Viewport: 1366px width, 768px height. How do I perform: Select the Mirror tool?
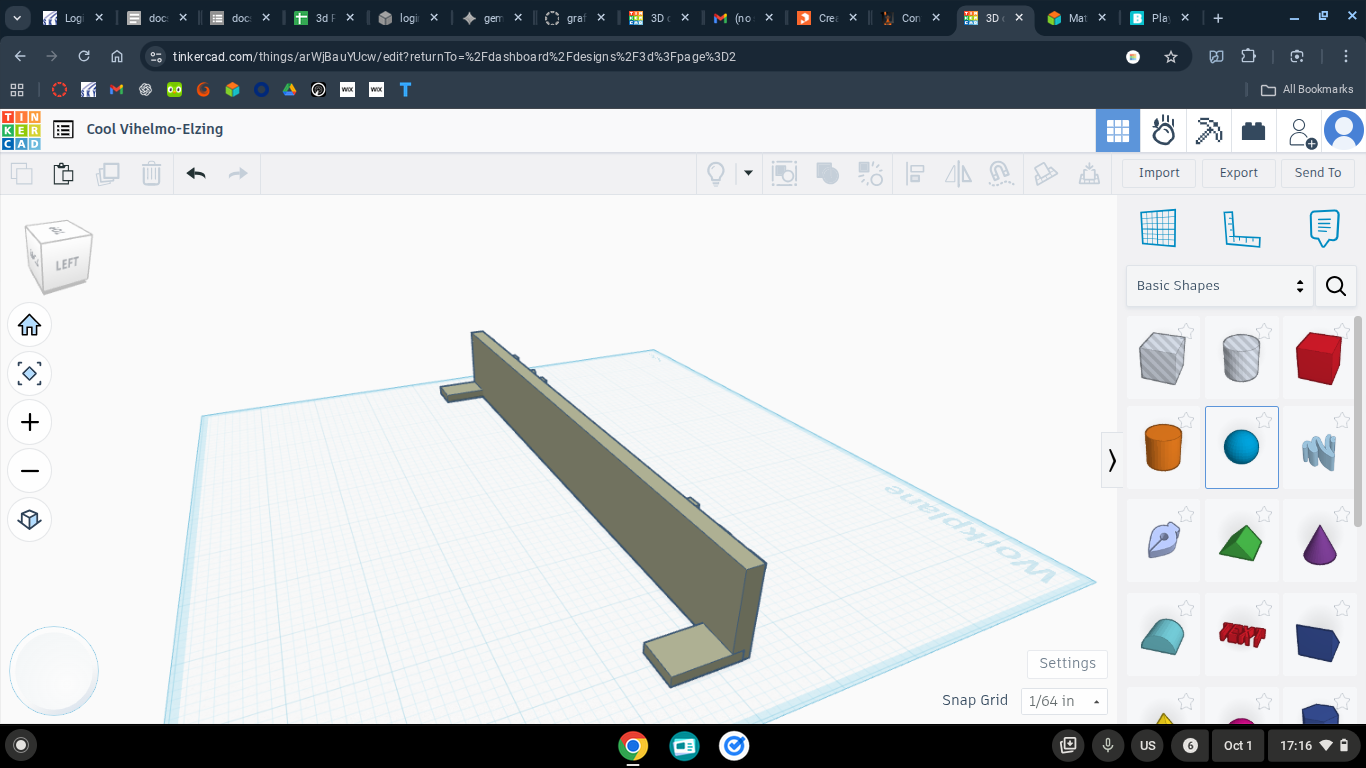click(x=958, y=173)
